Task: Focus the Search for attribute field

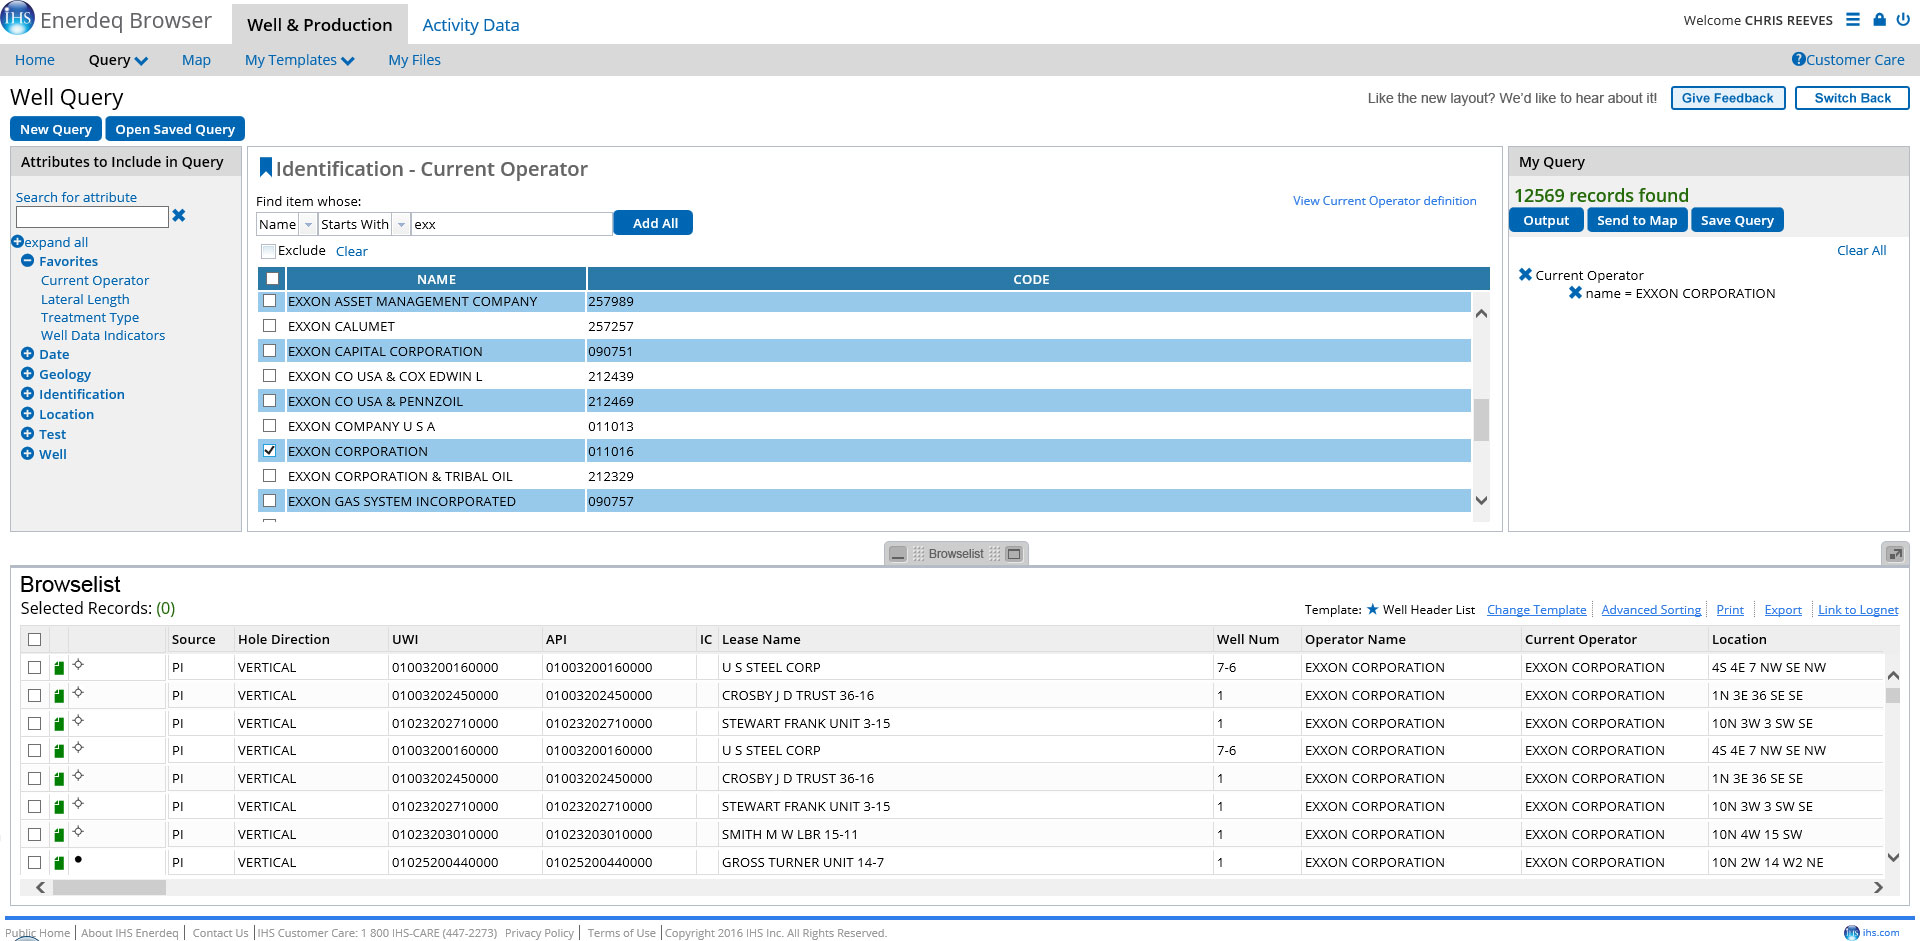Action: pos(92,217)
